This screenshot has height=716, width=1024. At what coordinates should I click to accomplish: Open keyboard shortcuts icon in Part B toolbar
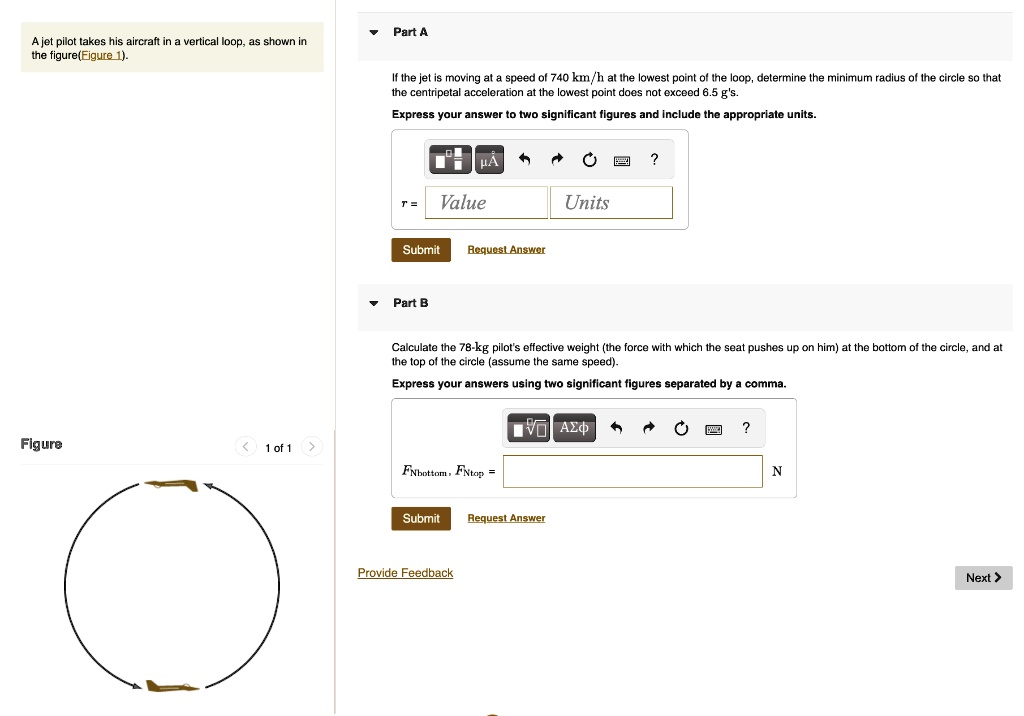(713, 427)
